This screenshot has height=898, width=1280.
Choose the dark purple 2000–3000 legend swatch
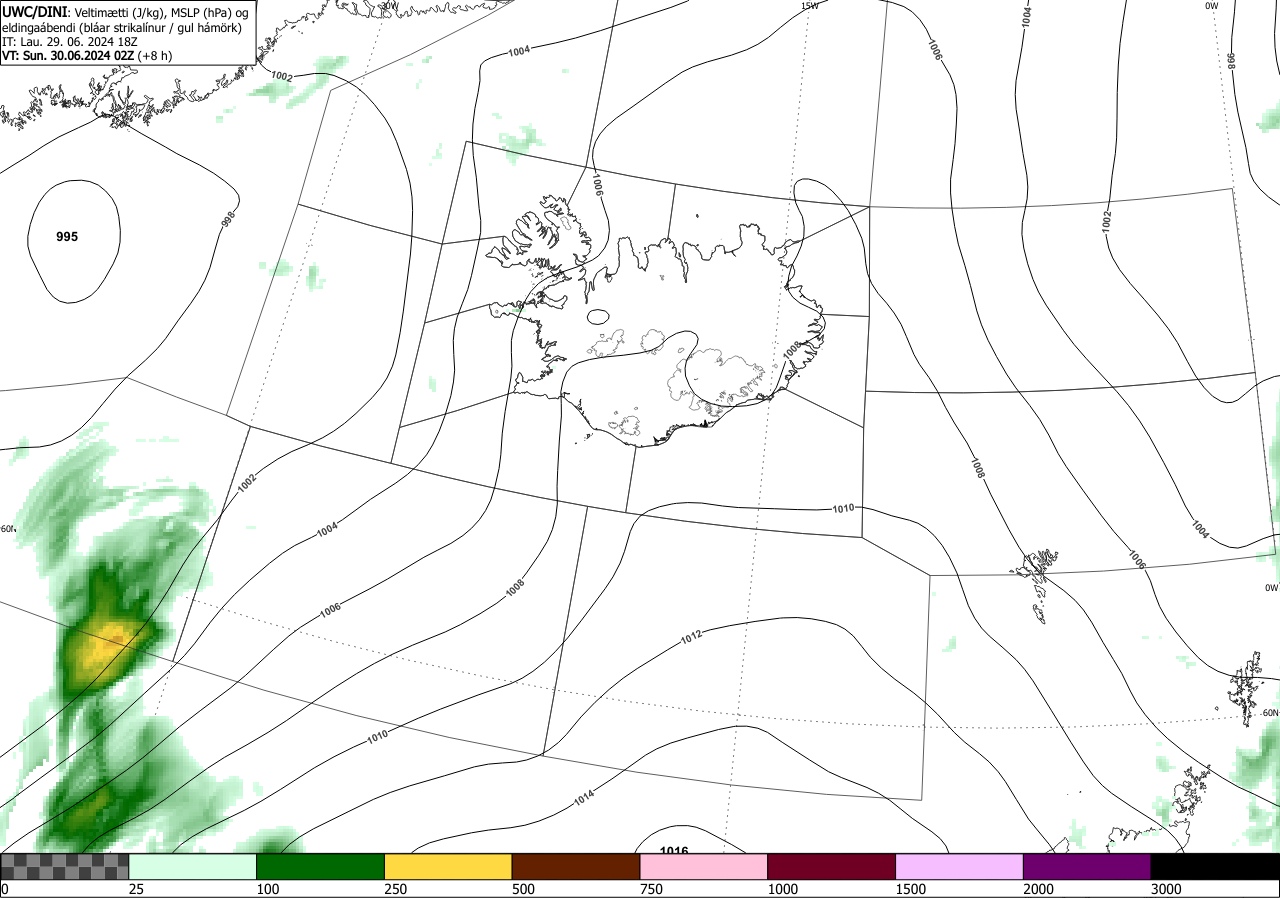[1088, 866]
